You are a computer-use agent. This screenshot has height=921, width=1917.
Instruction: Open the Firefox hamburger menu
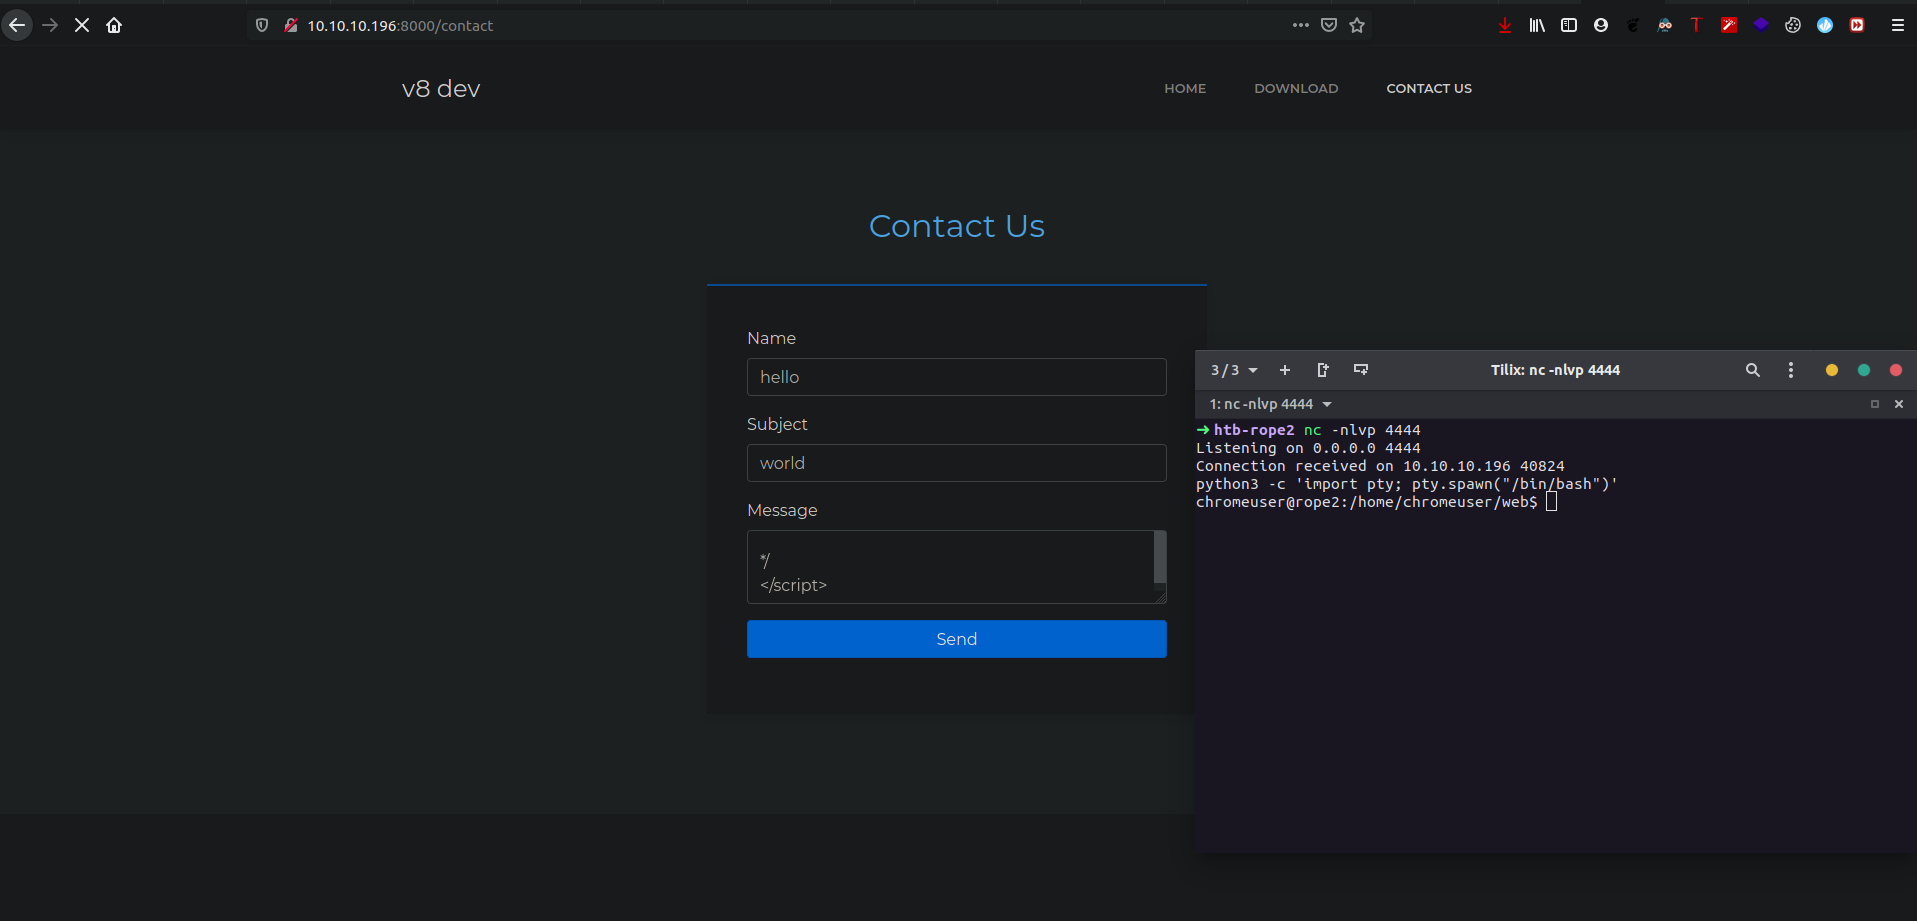(x=1897, y=25)
